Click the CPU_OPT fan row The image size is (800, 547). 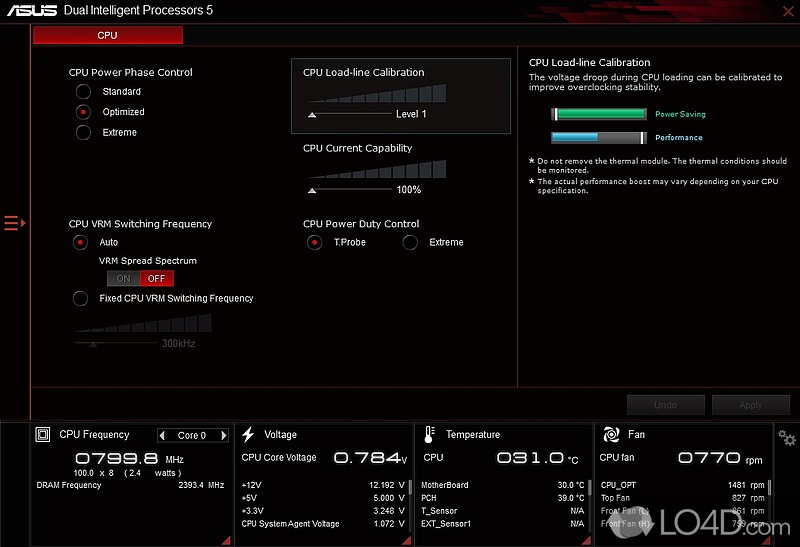[x=683, y=485]
